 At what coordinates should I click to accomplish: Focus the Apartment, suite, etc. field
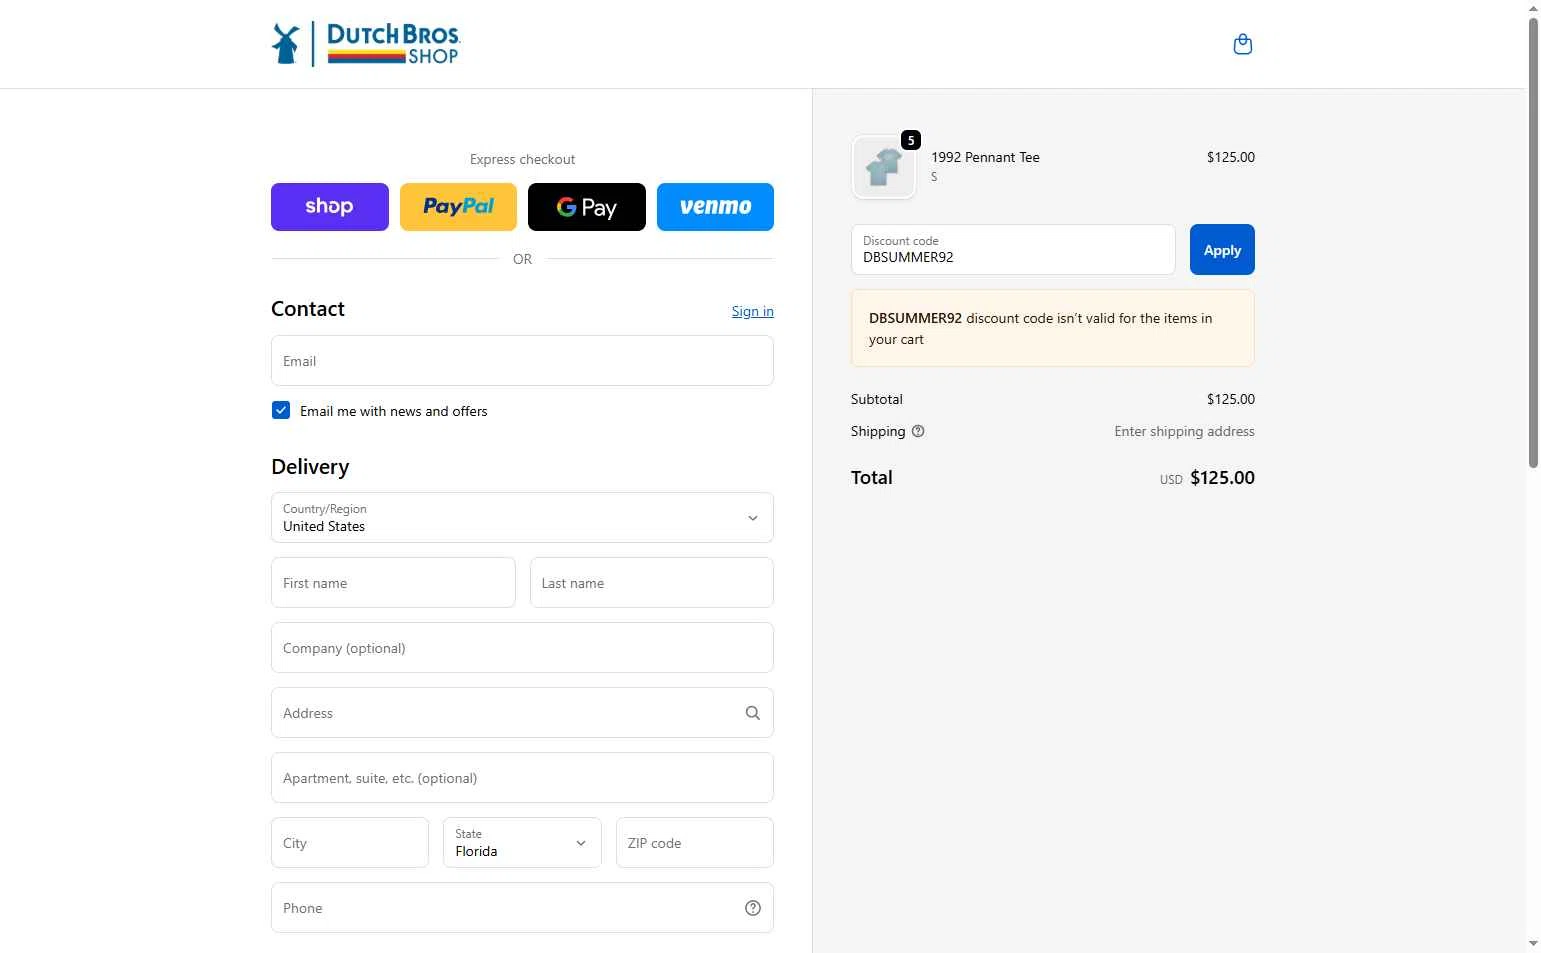click(522, 777)
